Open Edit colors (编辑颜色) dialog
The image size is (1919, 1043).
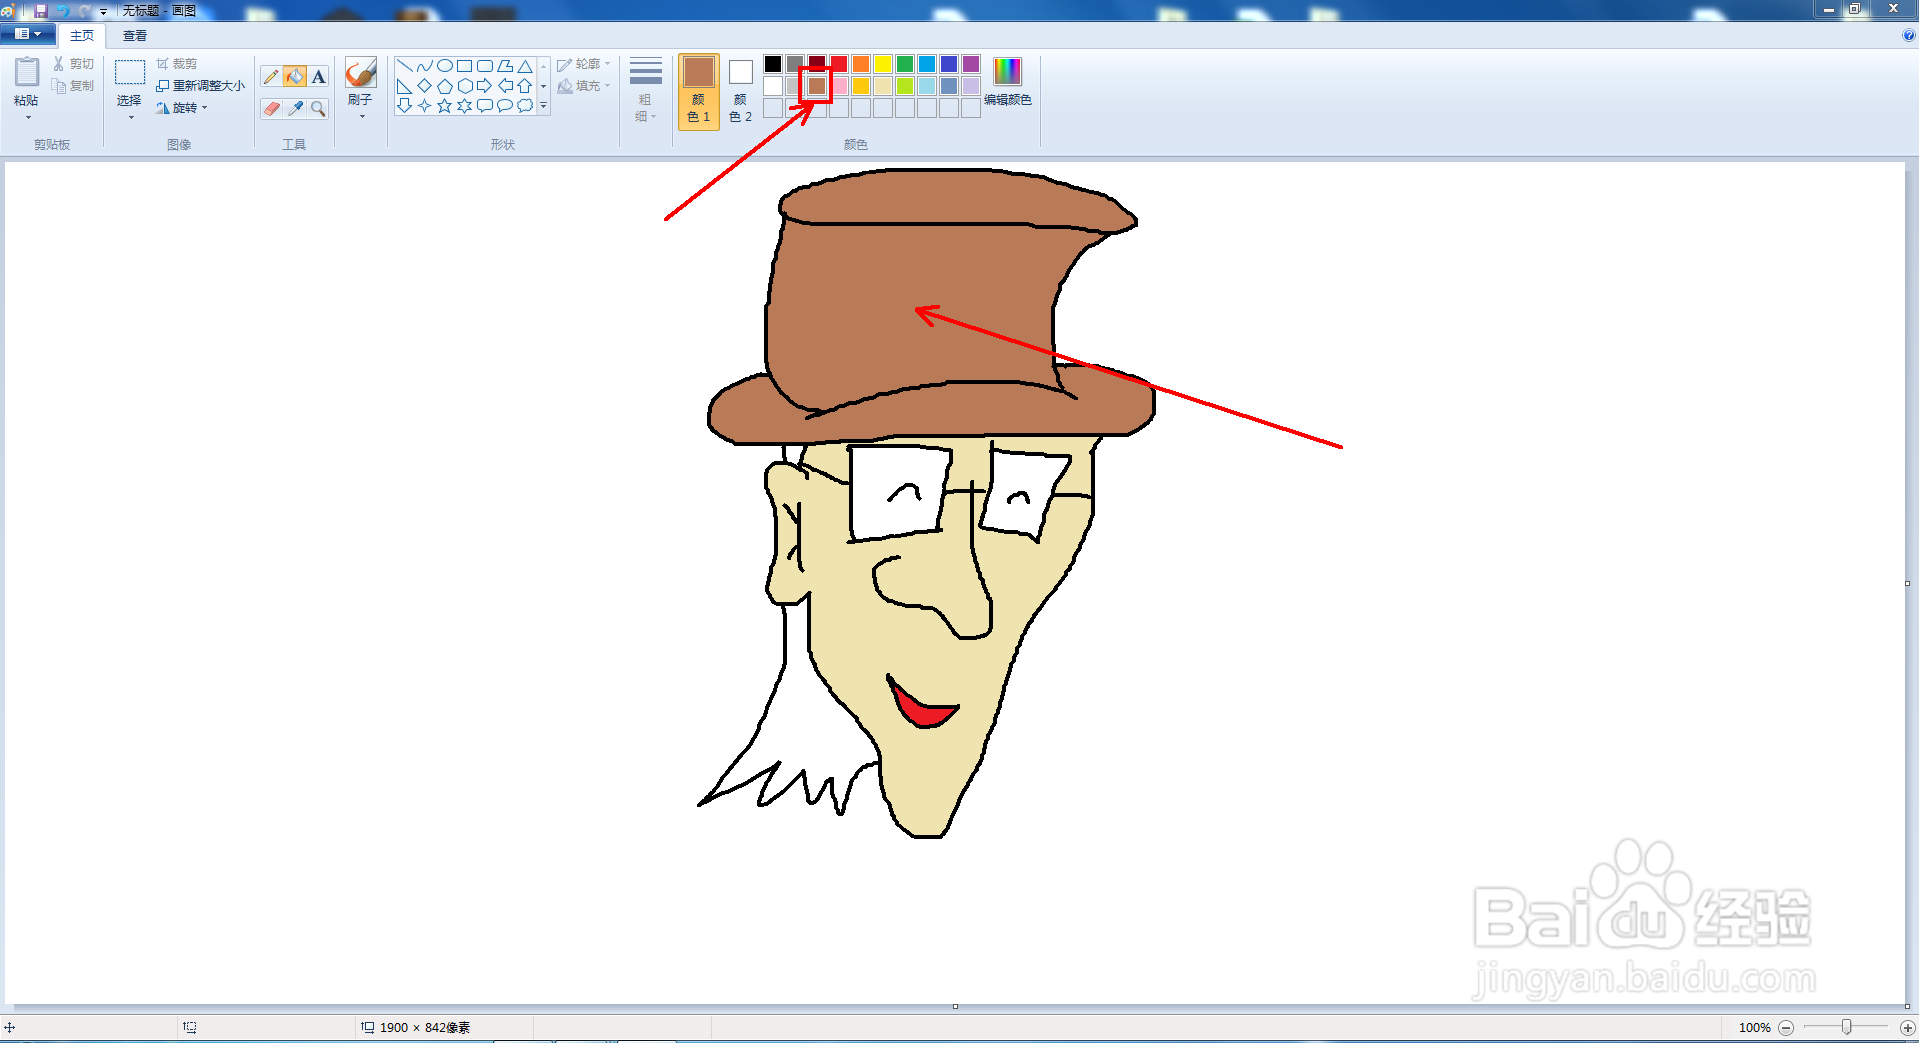pos(1008,83)
